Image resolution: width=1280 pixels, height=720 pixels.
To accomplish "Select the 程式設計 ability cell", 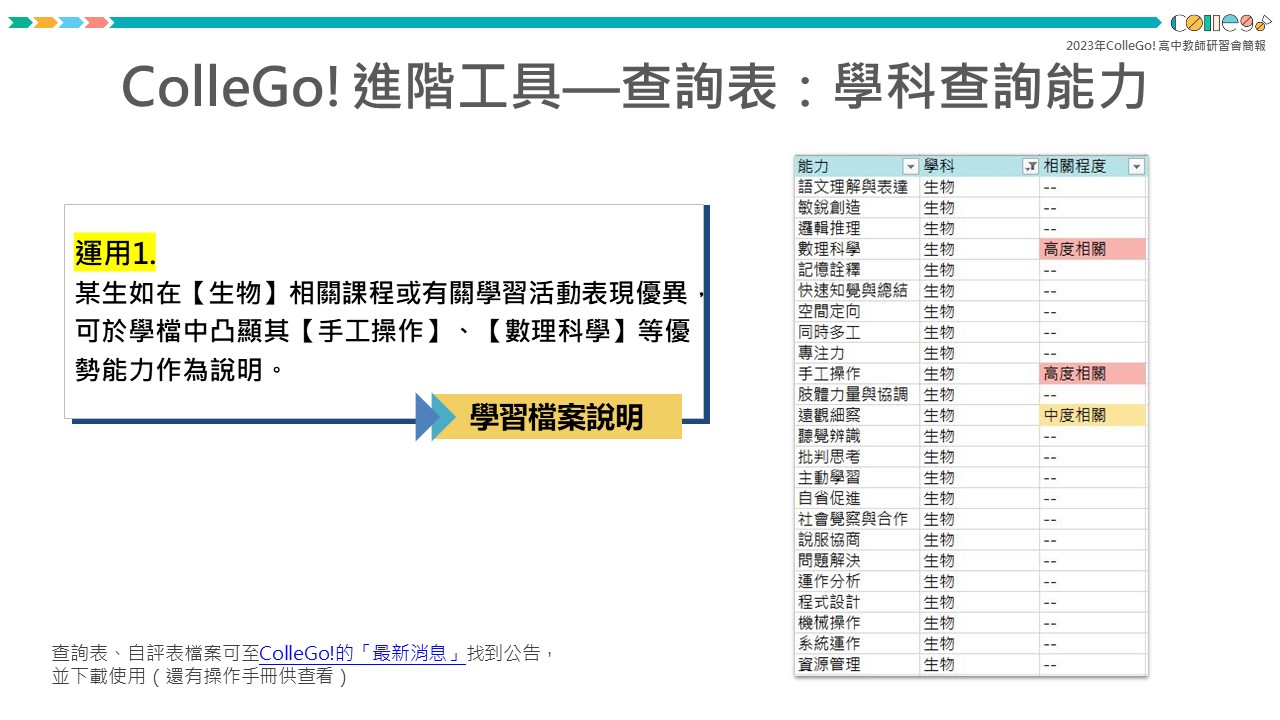I will 856,602.
